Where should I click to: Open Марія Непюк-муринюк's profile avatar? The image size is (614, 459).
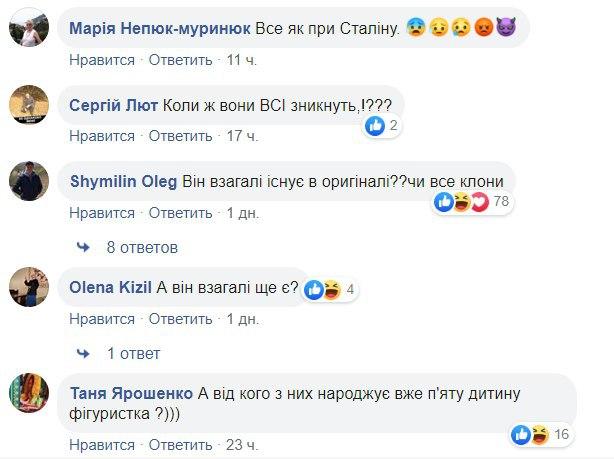point(29,28)
